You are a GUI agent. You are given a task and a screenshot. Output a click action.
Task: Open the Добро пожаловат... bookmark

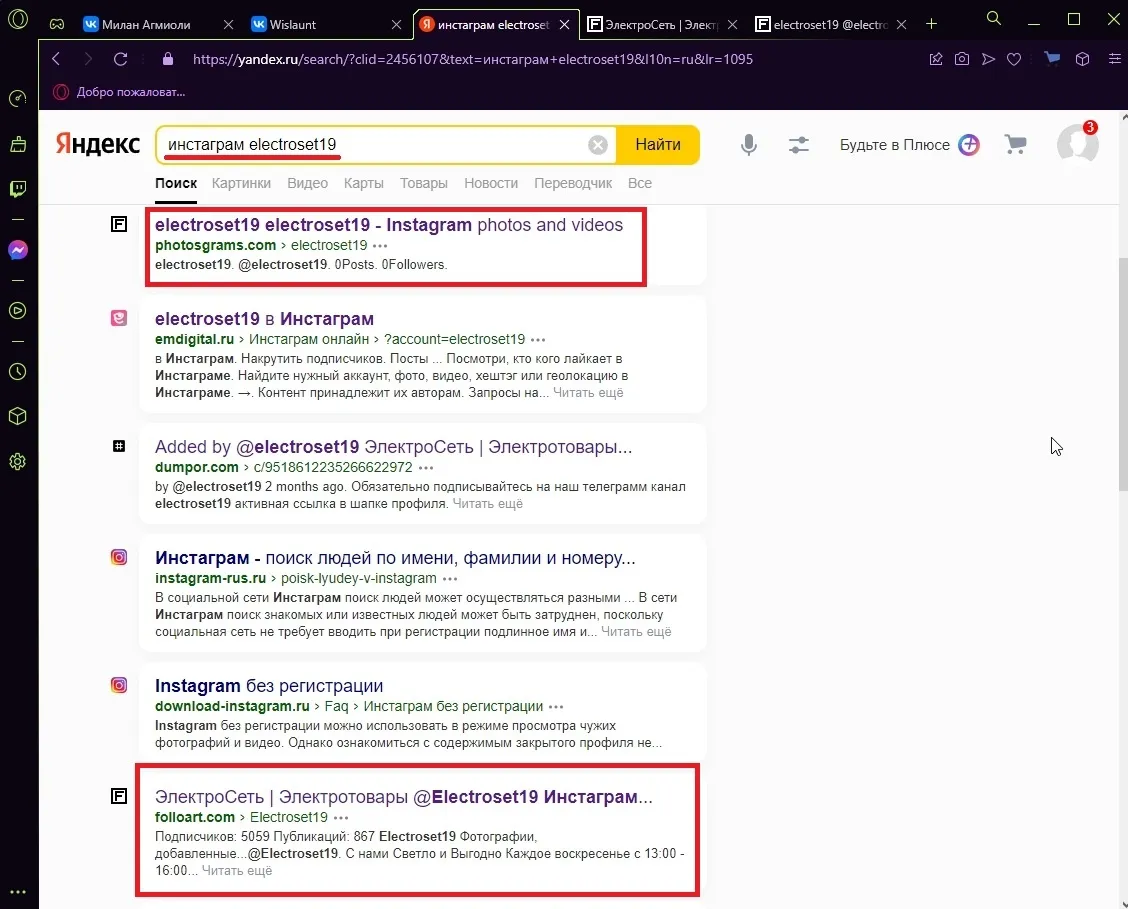pos(119,92)
